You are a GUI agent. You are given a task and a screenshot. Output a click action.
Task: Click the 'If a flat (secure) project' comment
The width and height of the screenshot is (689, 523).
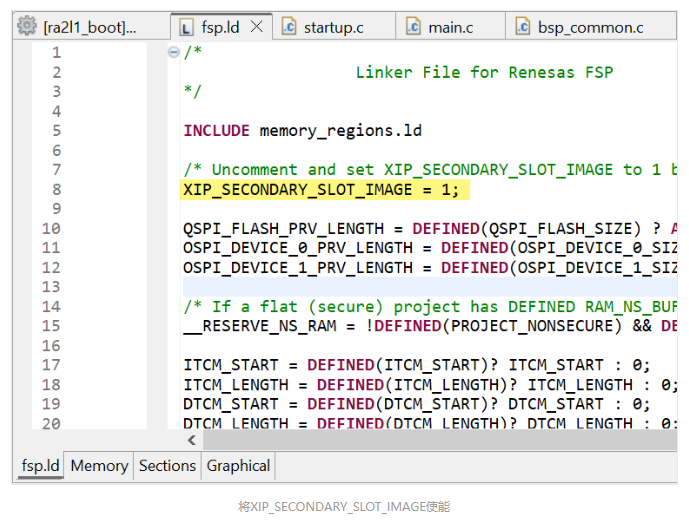[430, 307]
